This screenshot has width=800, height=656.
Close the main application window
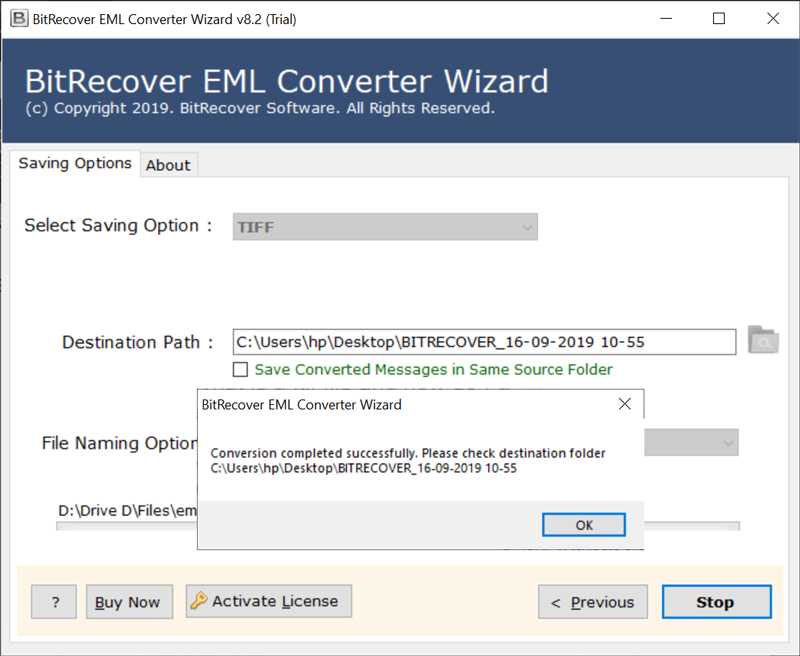click(773, 19)
